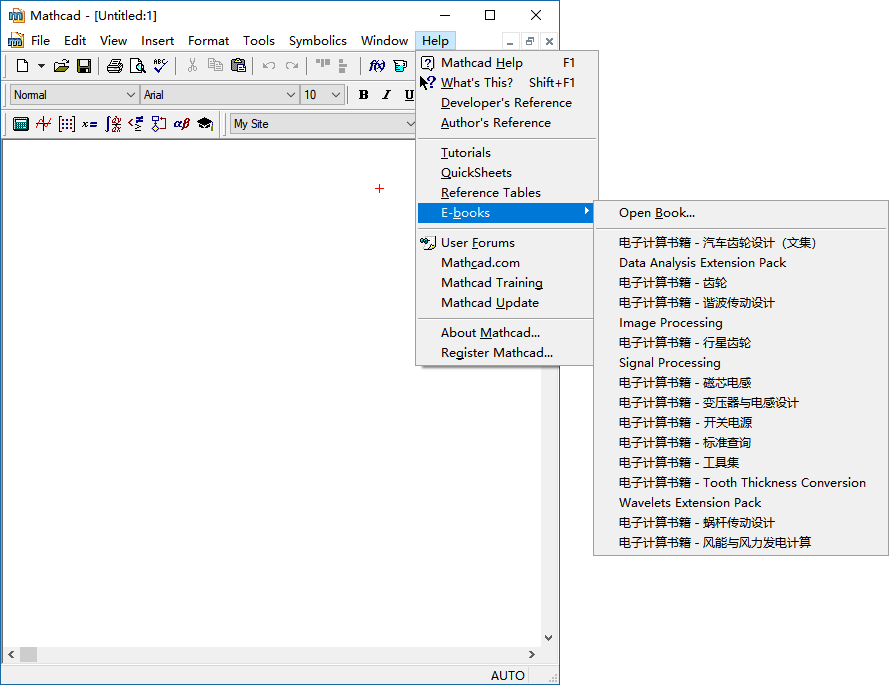889x685 pixels.
Task: Click the Cut scissors icon
Action: point(192,66)
